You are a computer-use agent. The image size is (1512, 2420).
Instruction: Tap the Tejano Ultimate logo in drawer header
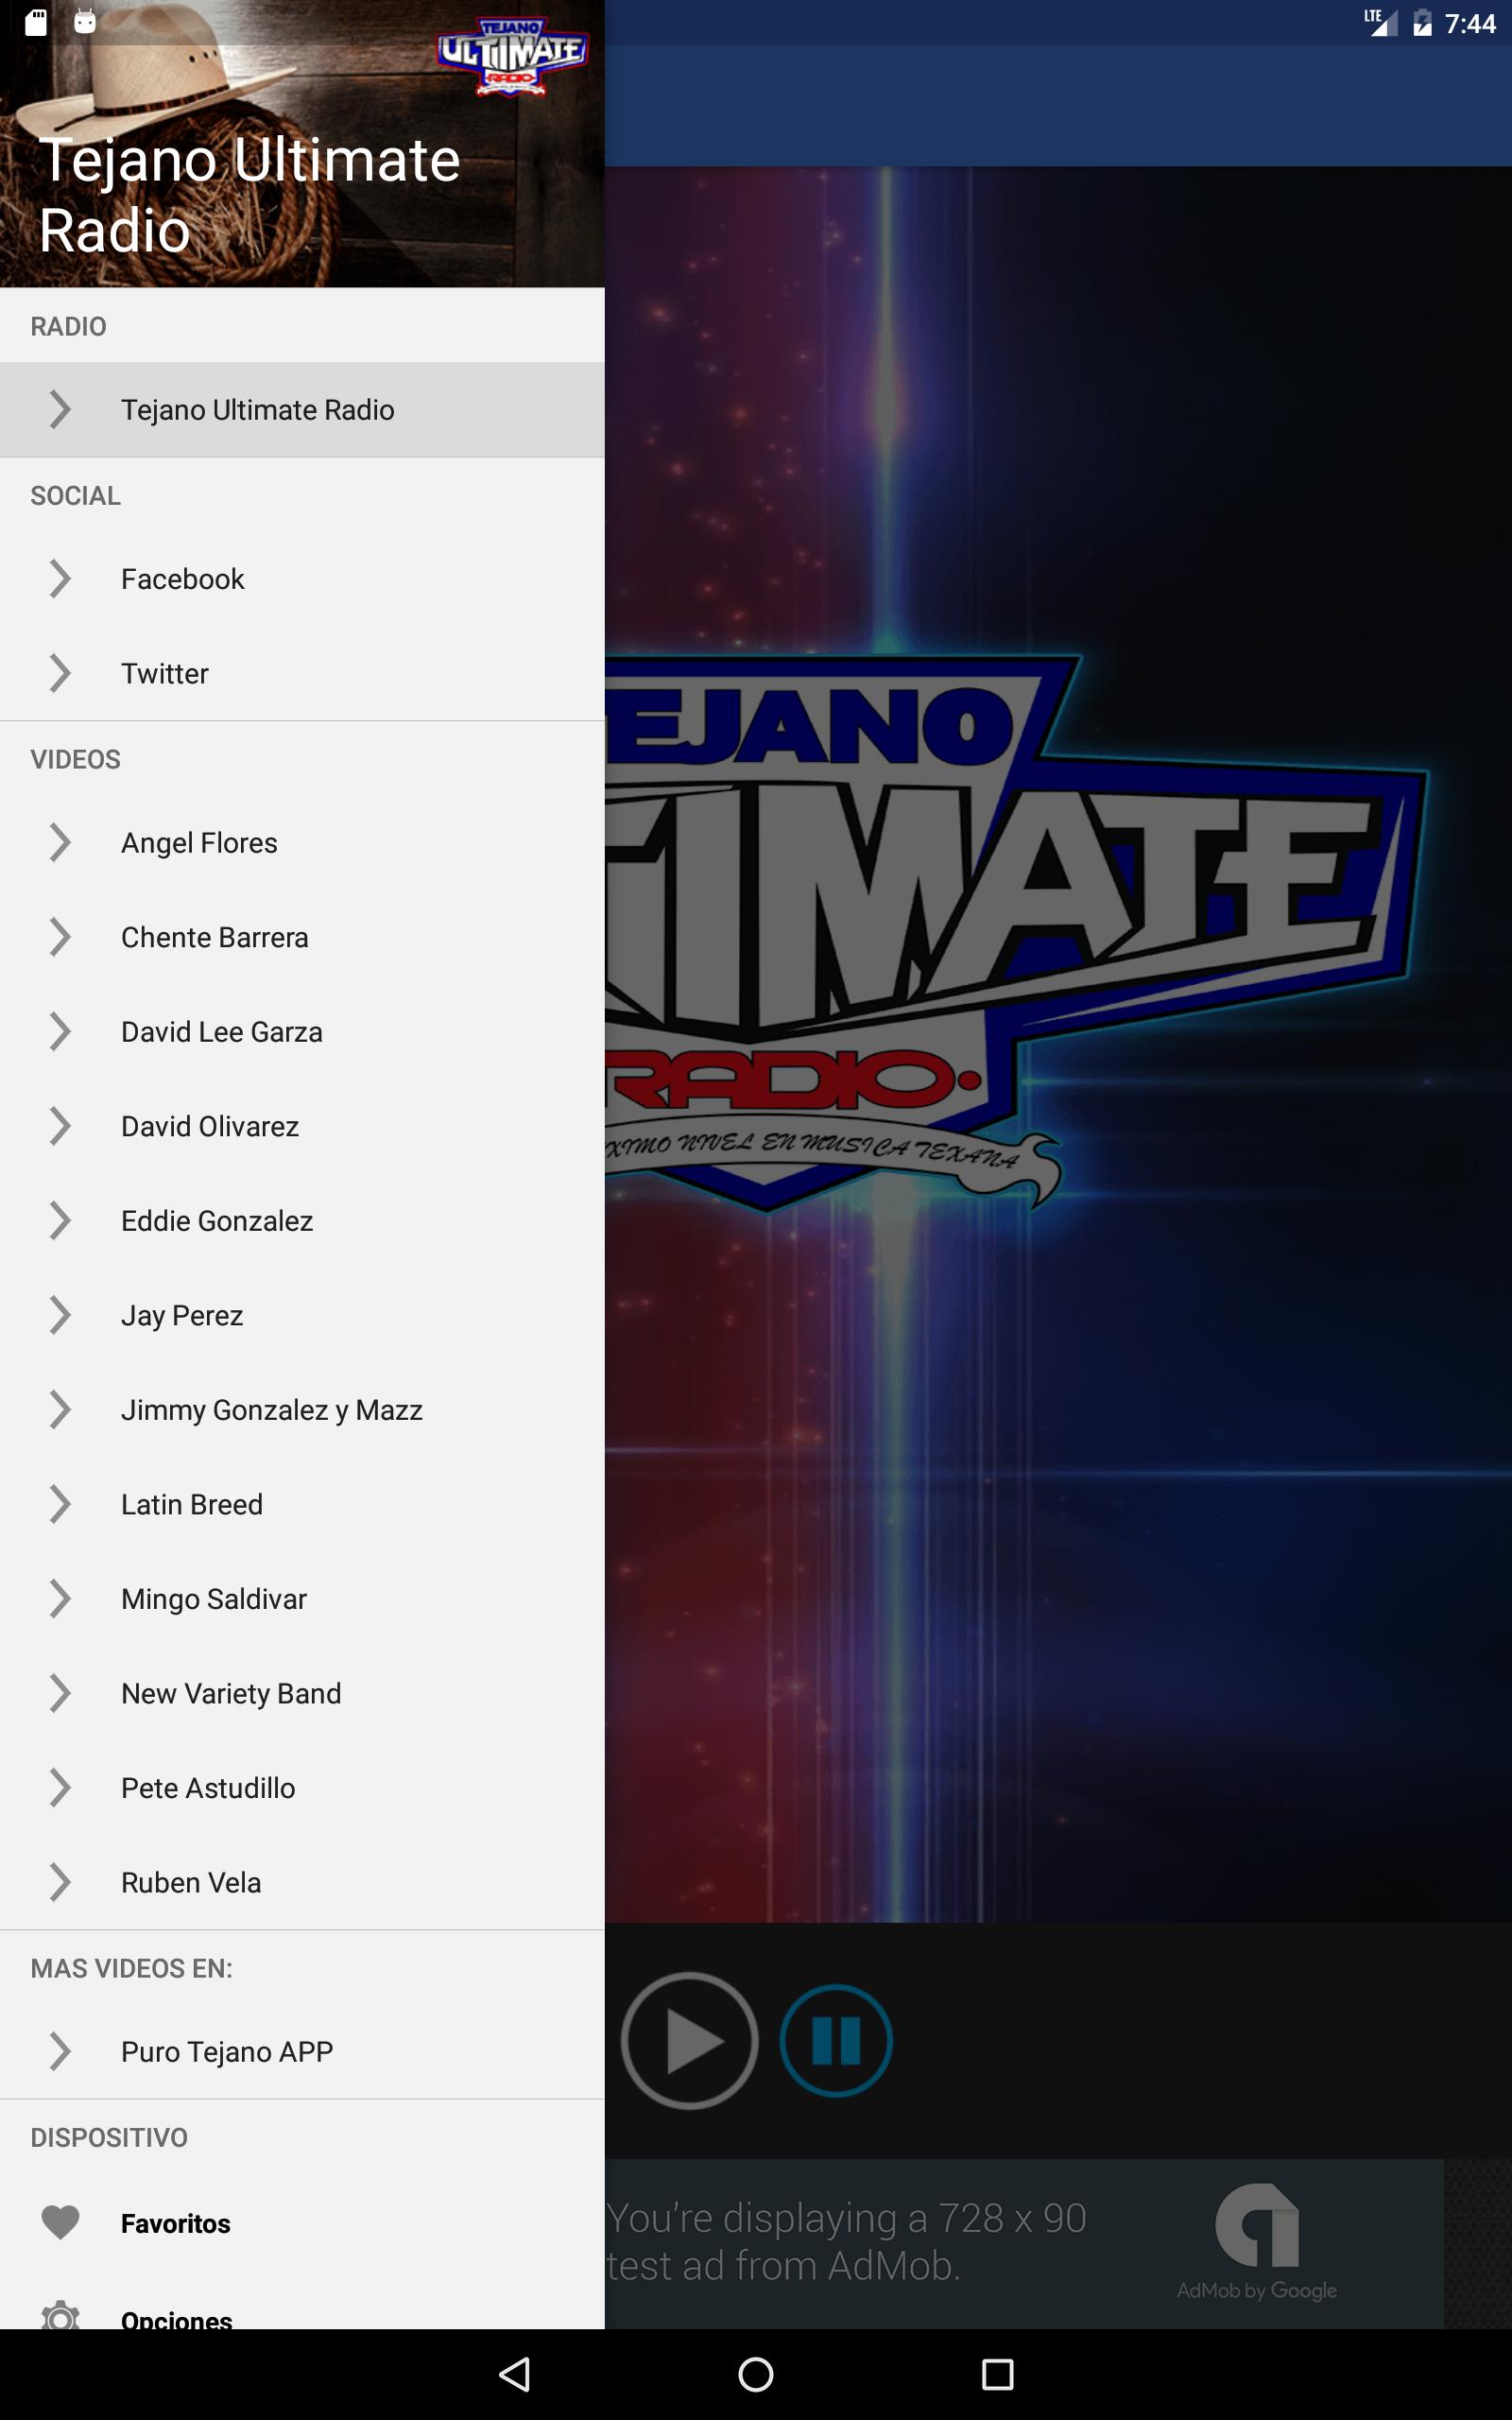512,57
